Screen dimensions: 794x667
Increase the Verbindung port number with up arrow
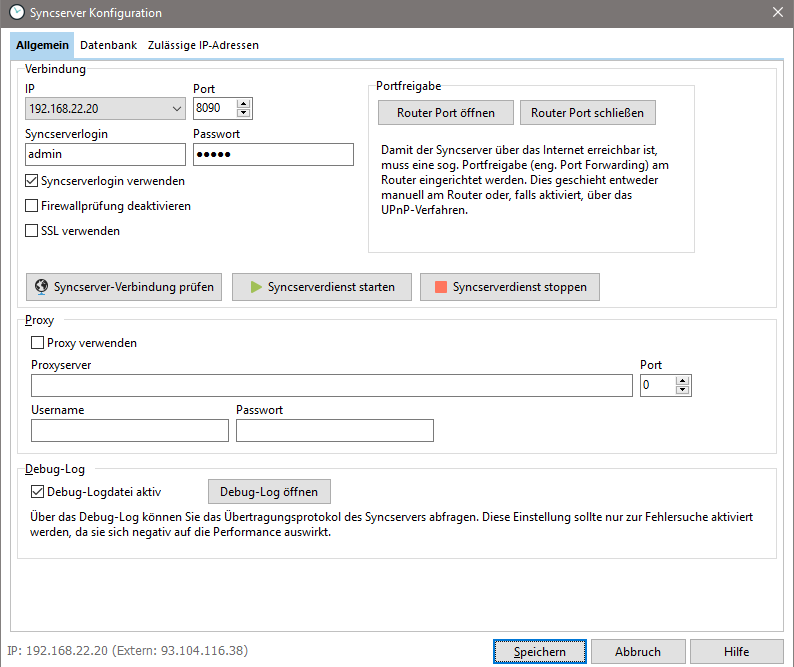[x=244, y=103]
